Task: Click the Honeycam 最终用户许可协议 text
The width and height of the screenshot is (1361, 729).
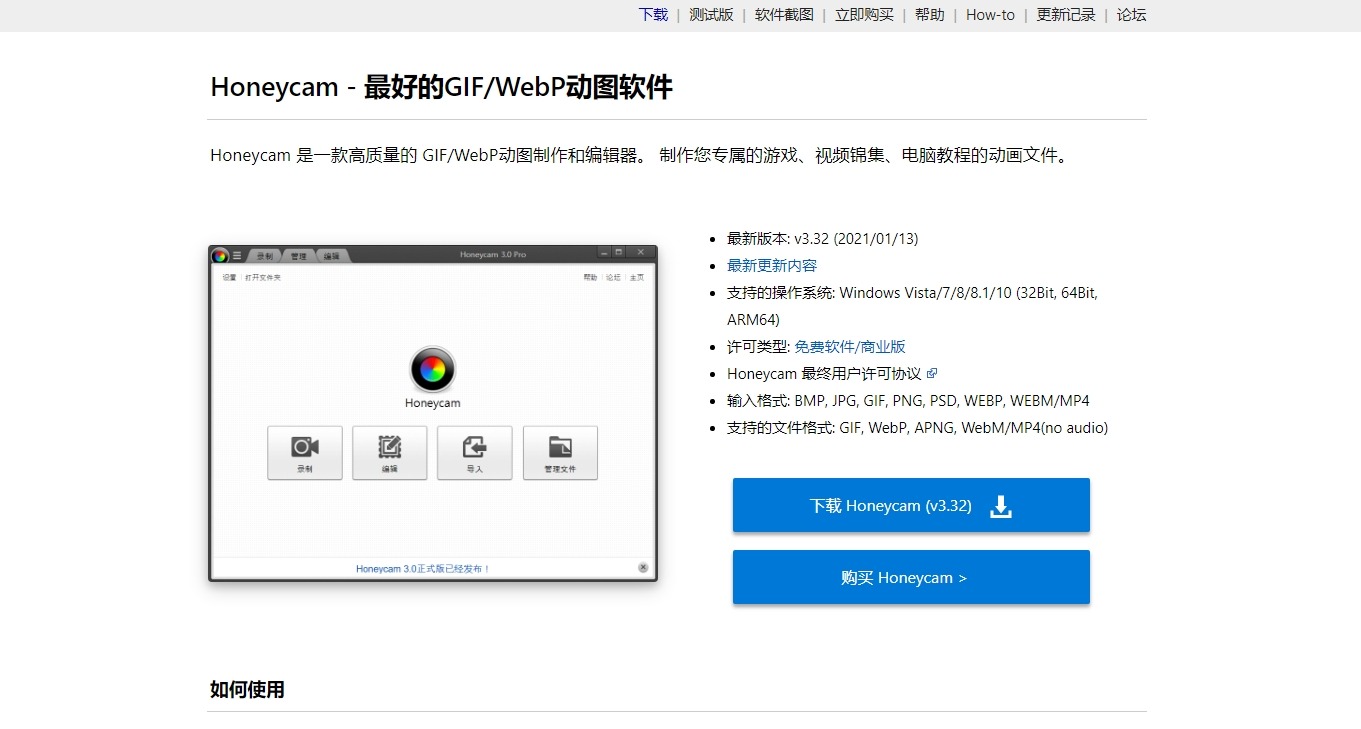Action: coord(824,373)
